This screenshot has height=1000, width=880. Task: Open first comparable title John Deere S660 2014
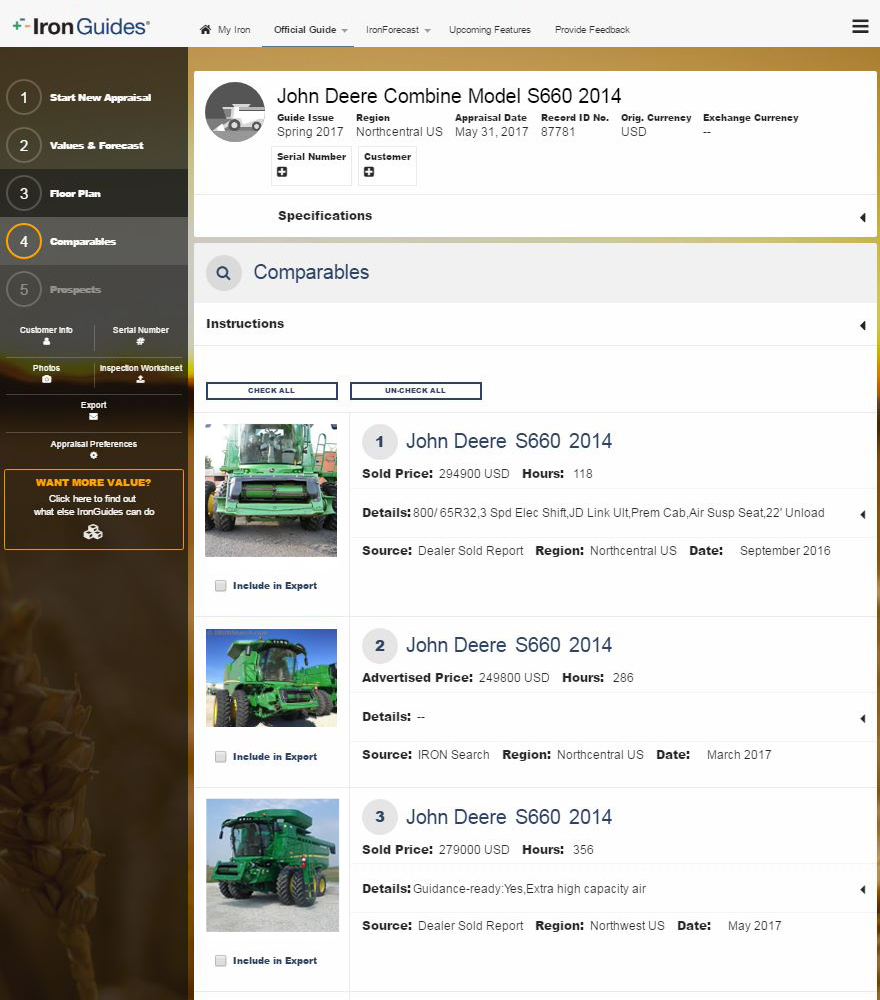click(509, 441)
